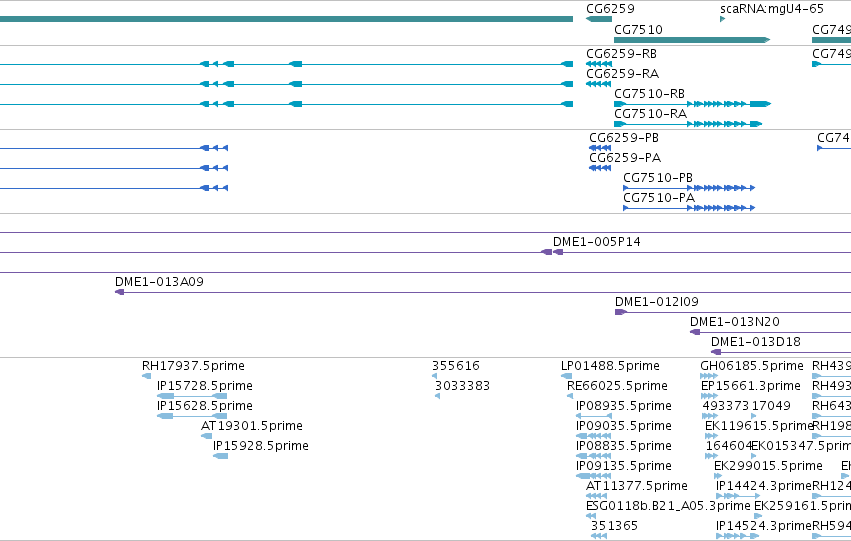Click the IP15728.5prime EST glyph
The image size is (851, 541).
(192, 396)
